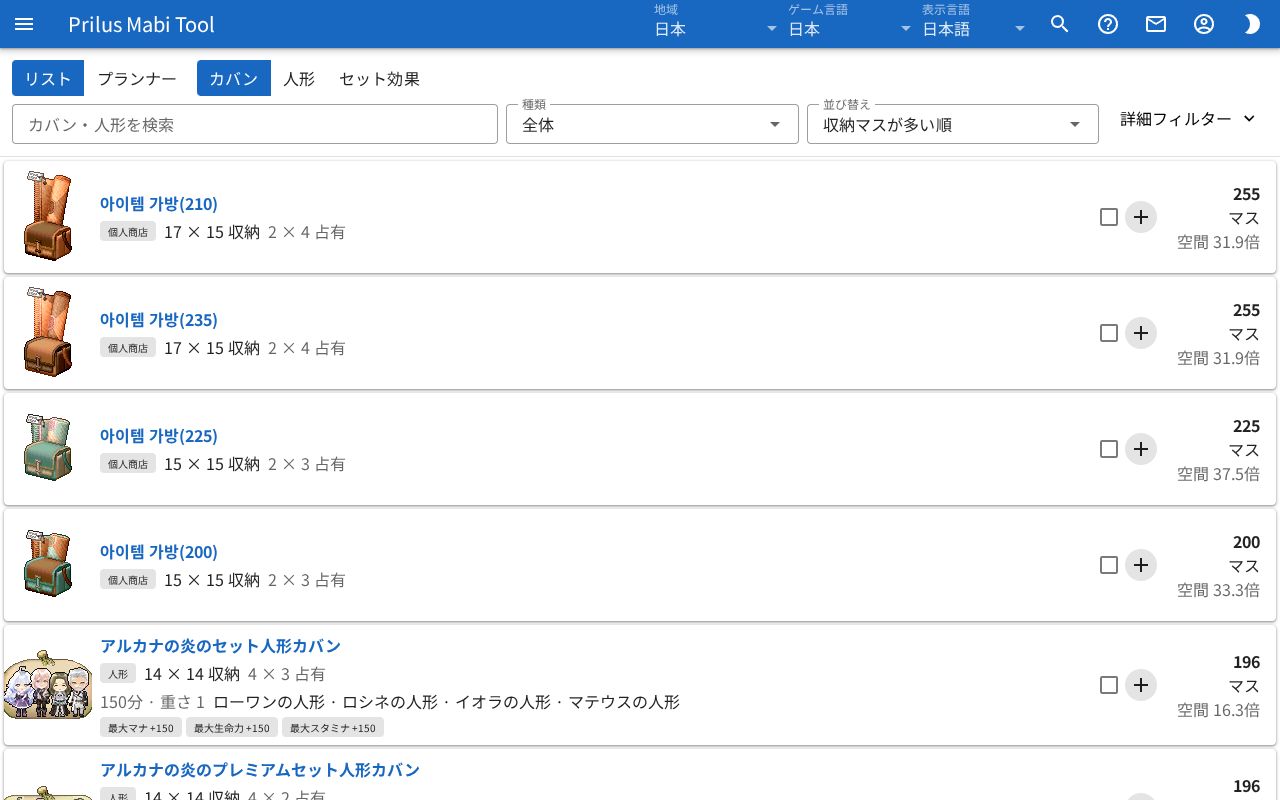Viewport: 1280px width, 800px height.
Task: Check the box for 아이템 가방(225)
Action: (1108, 449)
